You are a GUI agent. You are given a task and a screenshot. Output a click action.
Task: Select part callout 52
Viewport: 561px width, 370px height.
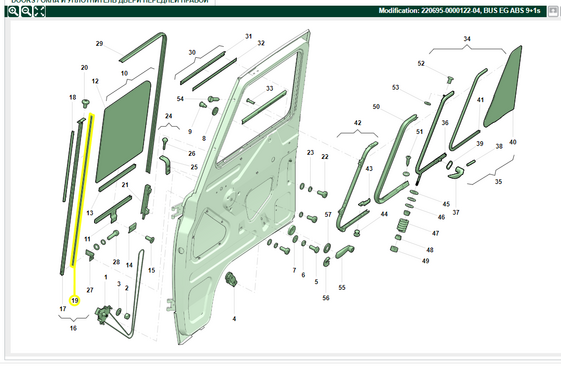(x=421, y=63)
